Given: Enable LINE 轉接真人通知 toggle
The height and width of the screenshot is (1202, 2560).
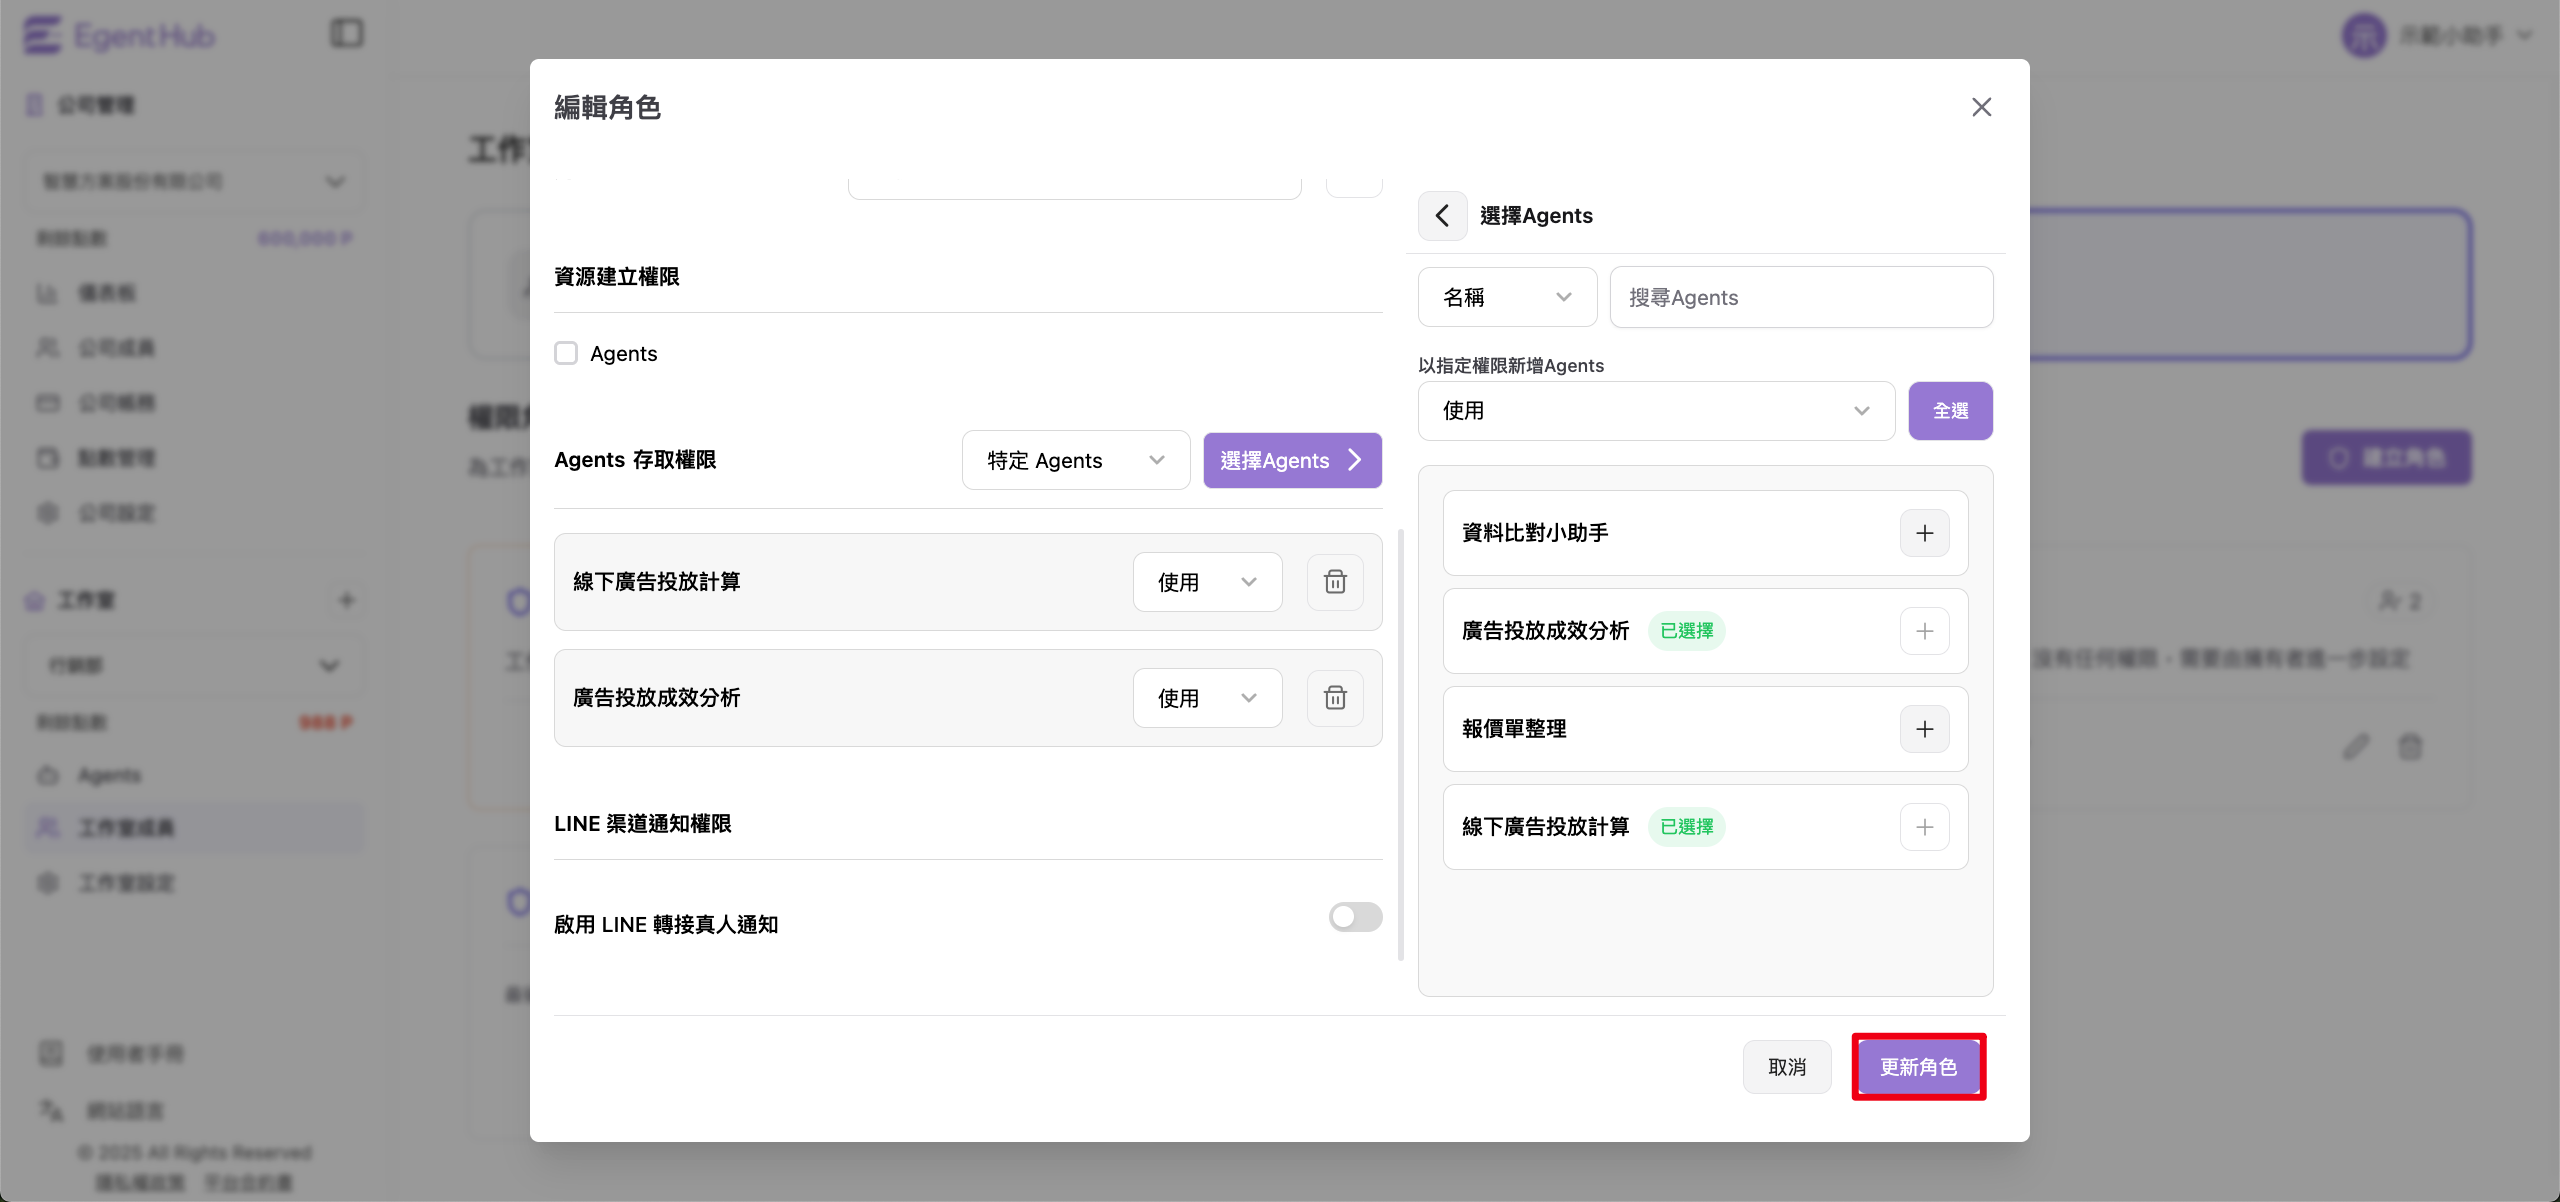Looking at the screenshot, I should point(1355,917).
